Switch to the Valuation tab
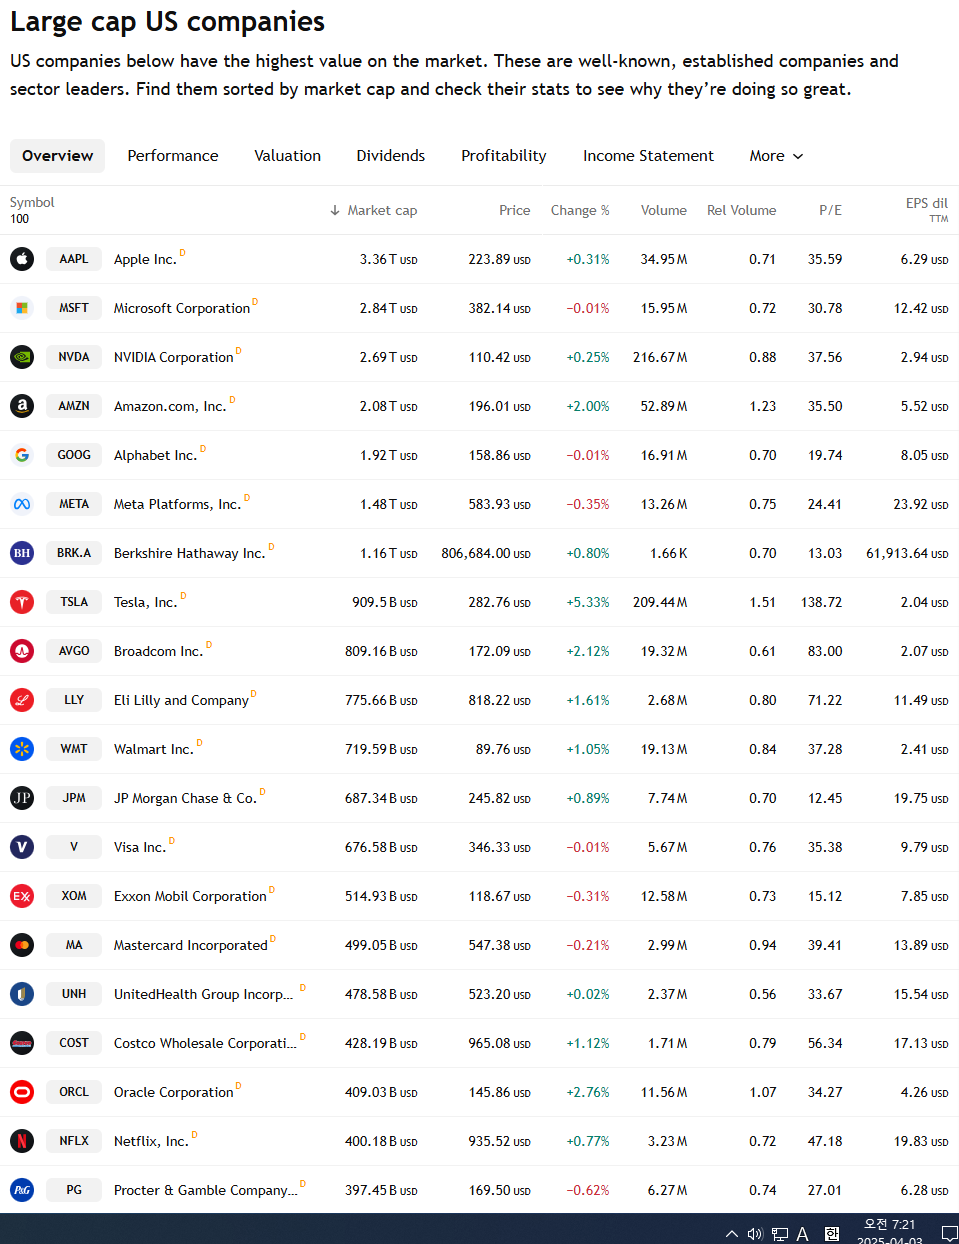The image size is (959, 1244). 287,156
